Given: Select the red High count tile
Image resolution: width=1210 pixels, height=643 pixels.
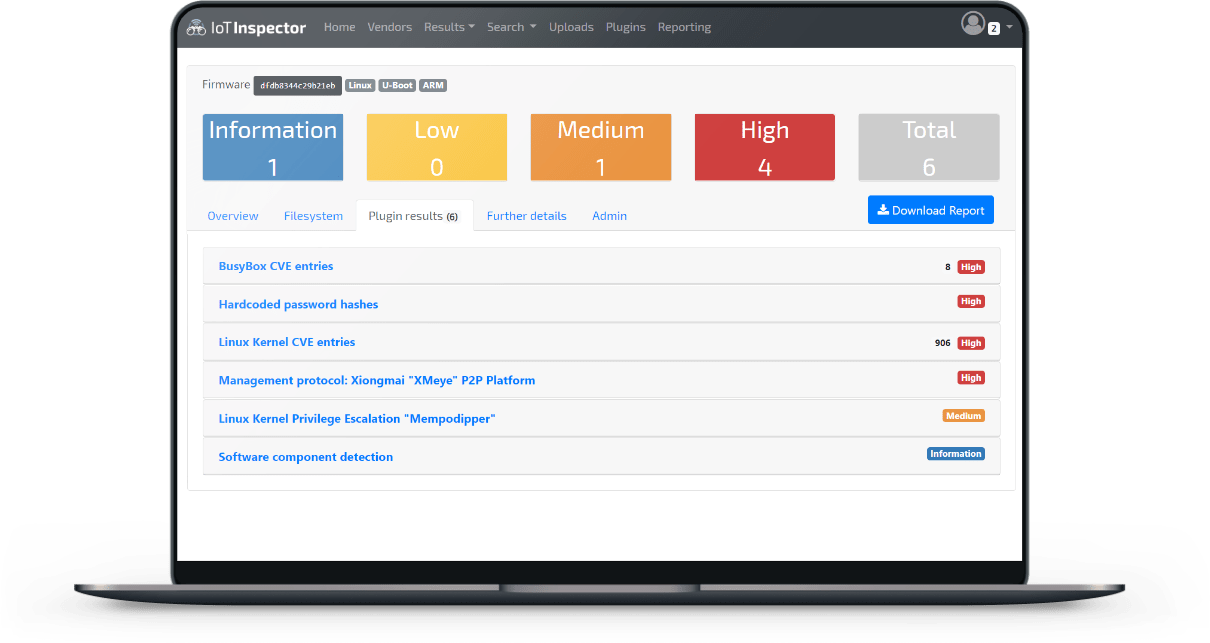Looking at the screenshot, I should pos(765,147).
